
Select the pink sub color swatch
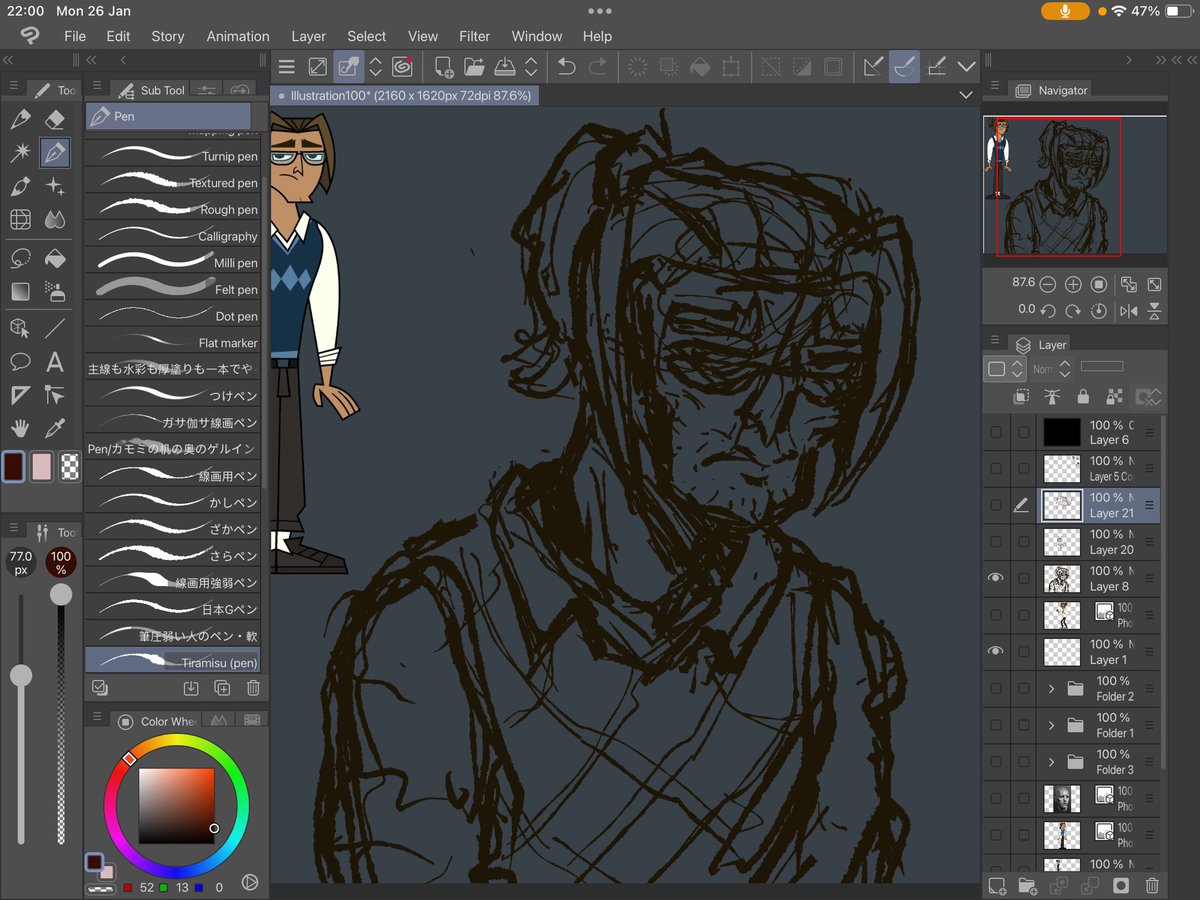click(x=41, y=466)
